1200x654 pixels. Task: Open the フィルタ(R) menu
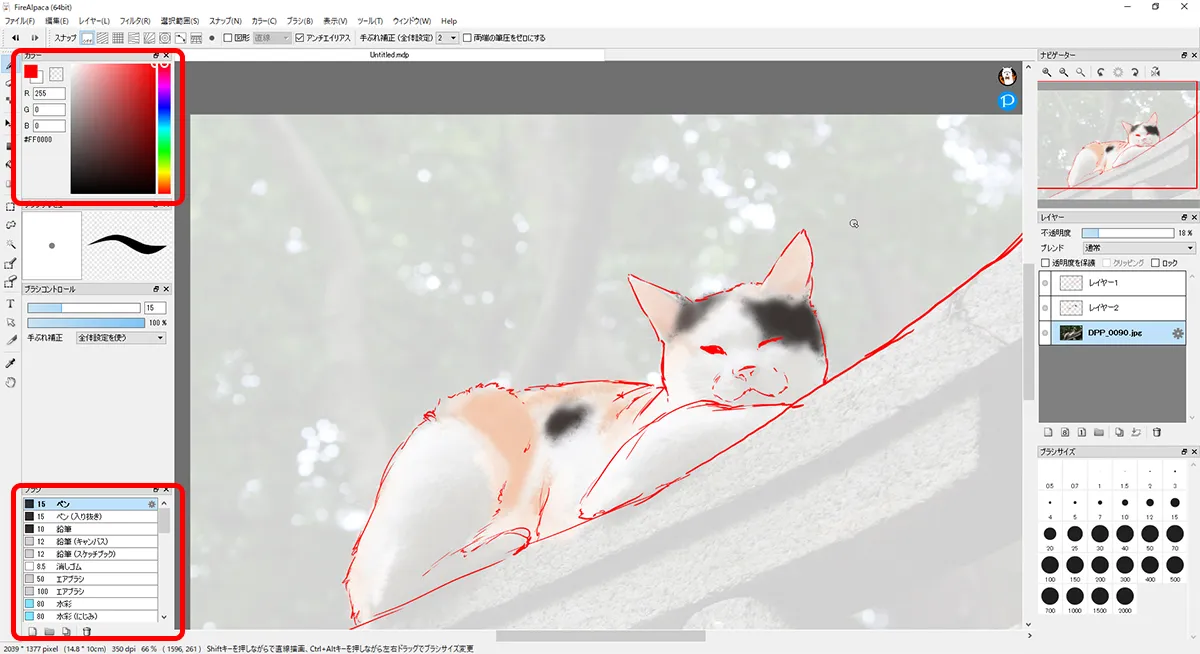pos(135,20)
